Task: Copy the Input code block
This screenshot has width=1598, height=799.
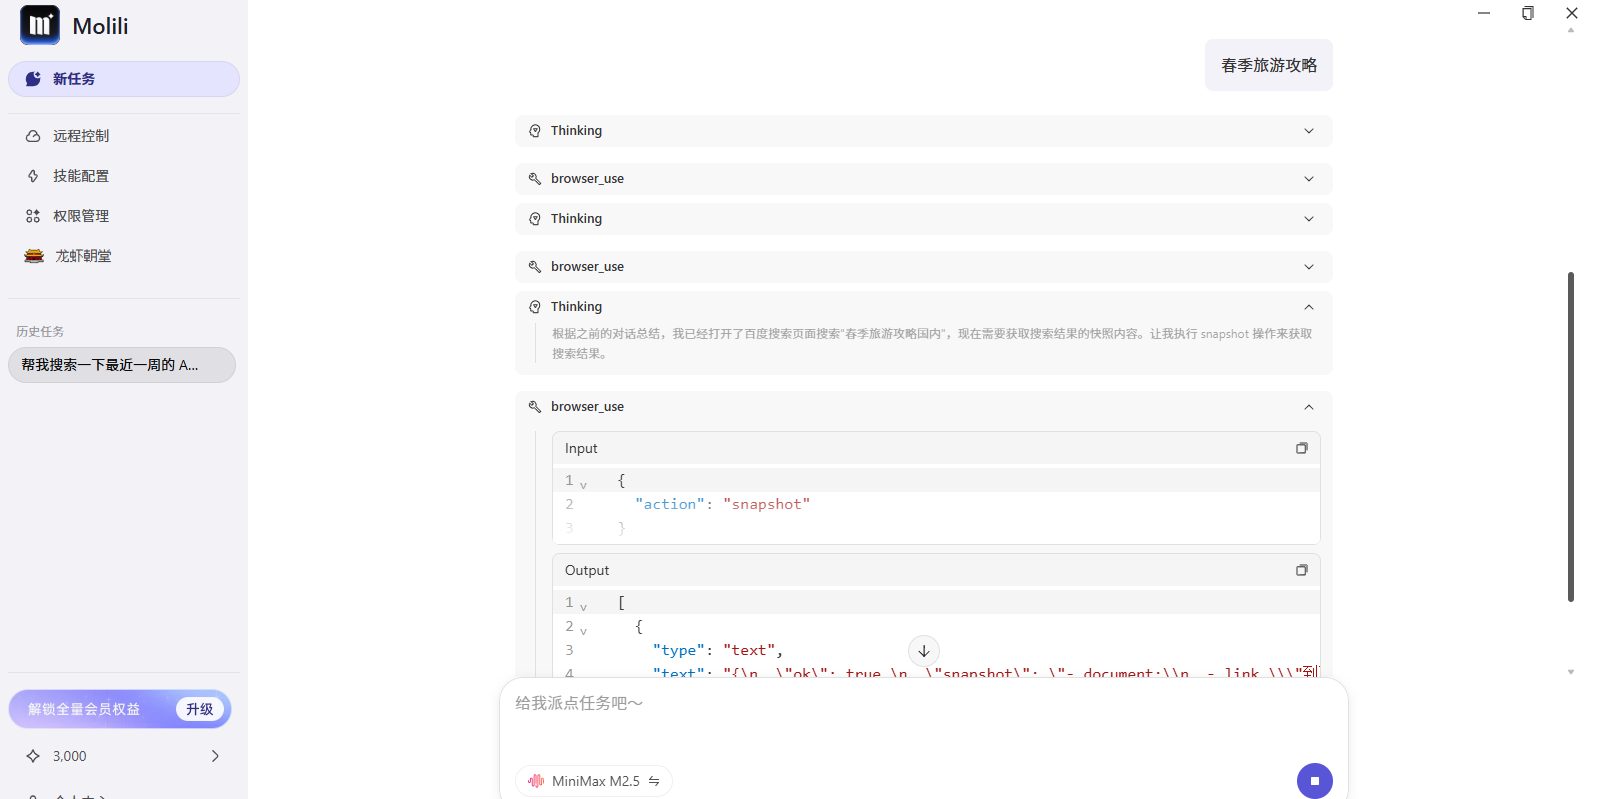Action: (x=1301, y=448)
